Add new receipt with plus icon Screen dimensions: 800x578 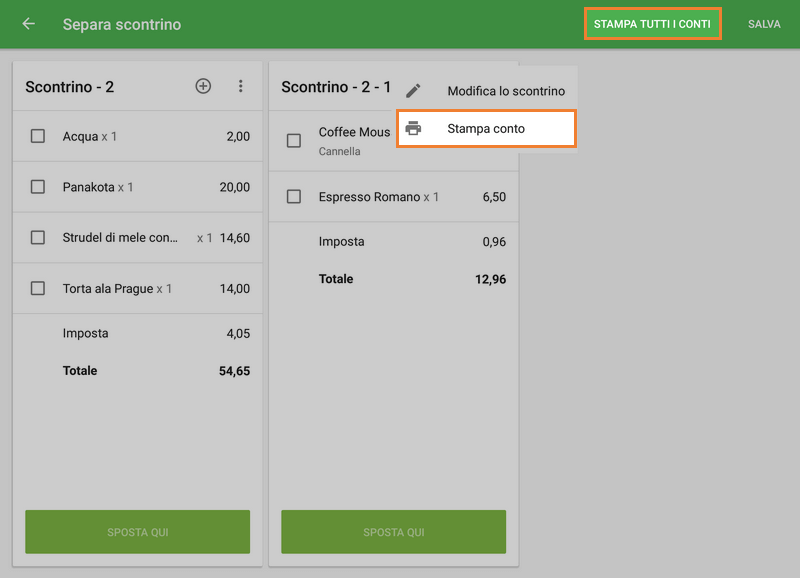point(203,86)
